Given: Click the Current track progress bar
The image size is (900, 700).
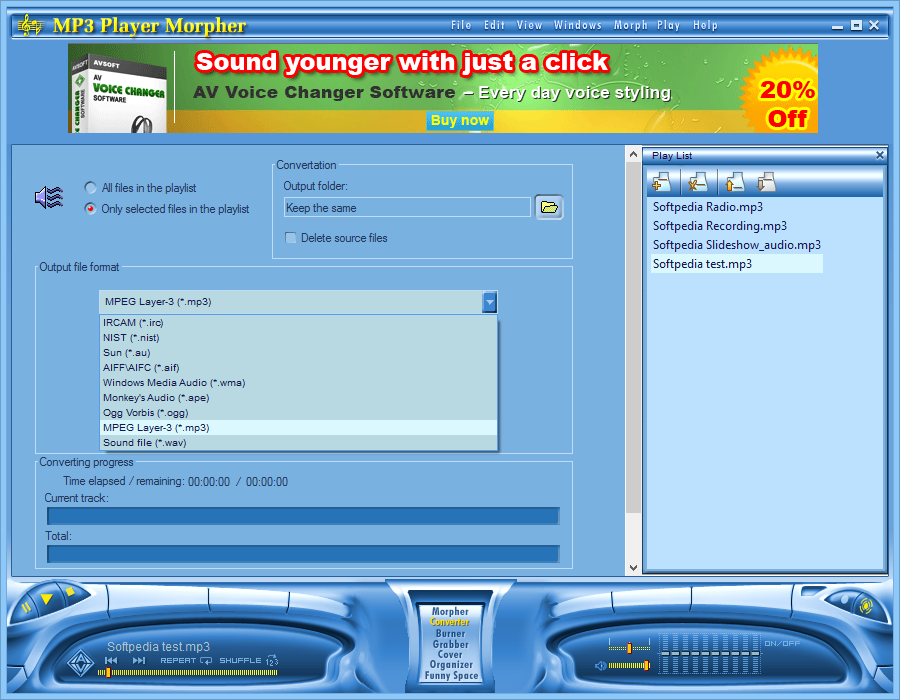Looking at the screenshot, I should coord(303,516).
